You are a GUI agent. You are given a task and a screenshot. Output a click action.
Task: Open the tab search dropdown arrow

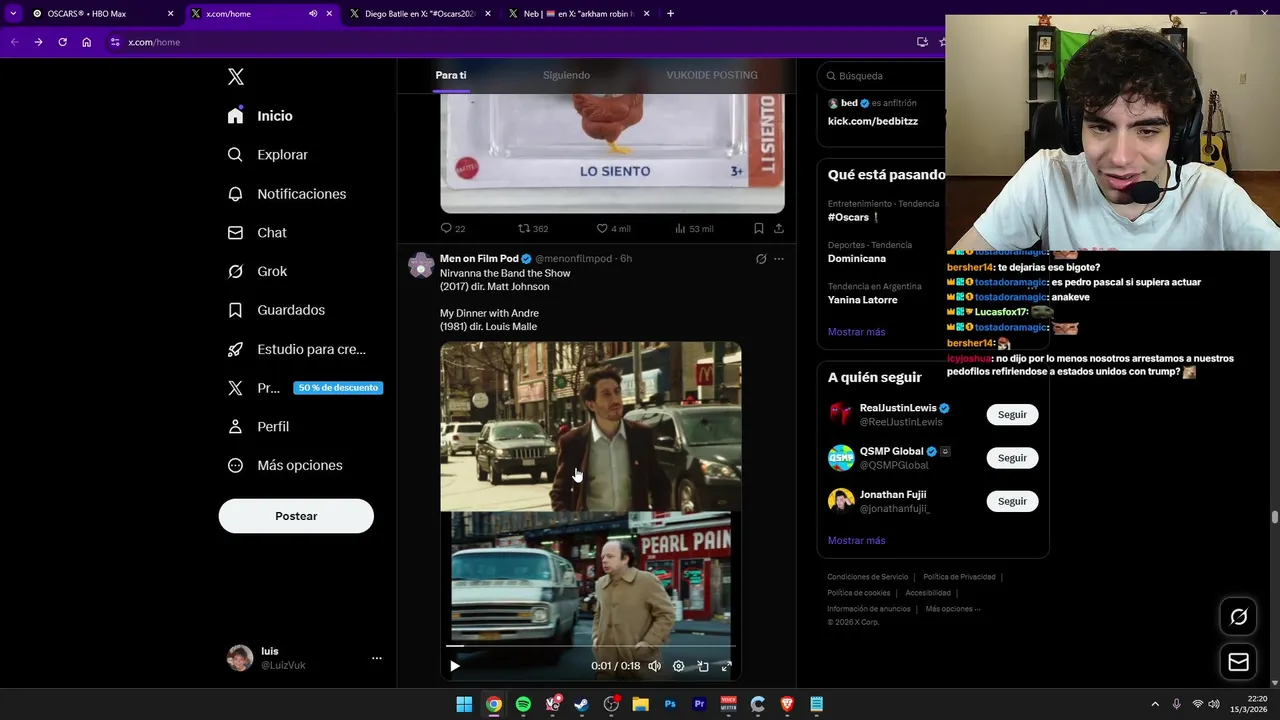click(x=13, y=14)
